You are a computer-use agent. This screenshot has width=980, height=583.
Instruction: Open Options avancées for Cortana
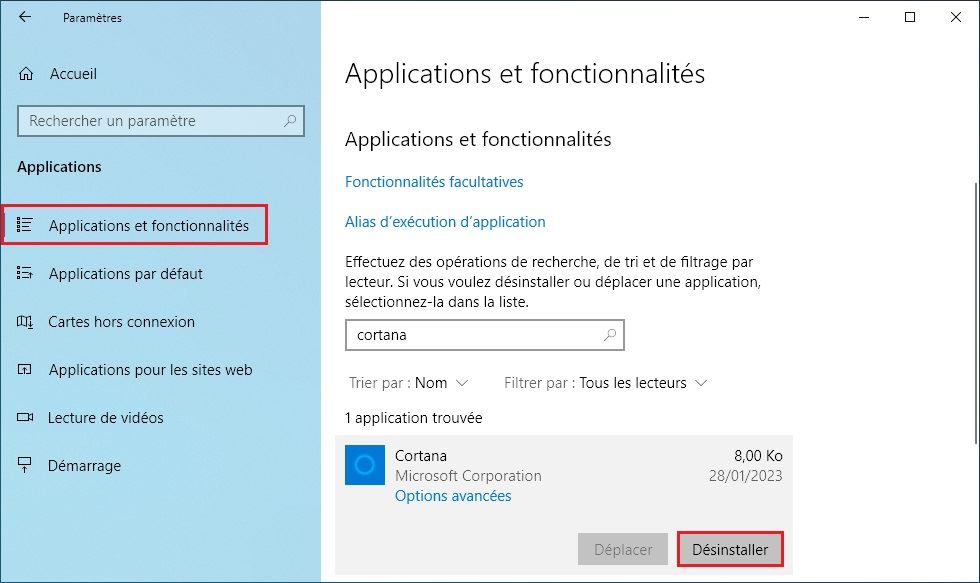tap(452, 495)
